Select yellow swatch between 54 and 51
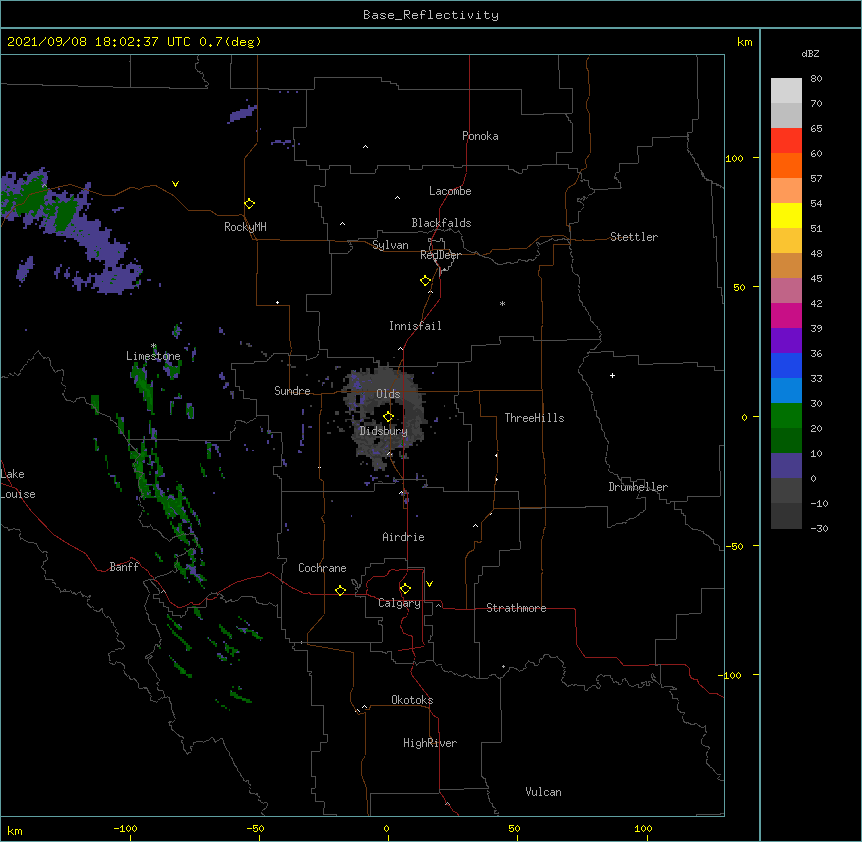862x842 pixels. (786, 215)
